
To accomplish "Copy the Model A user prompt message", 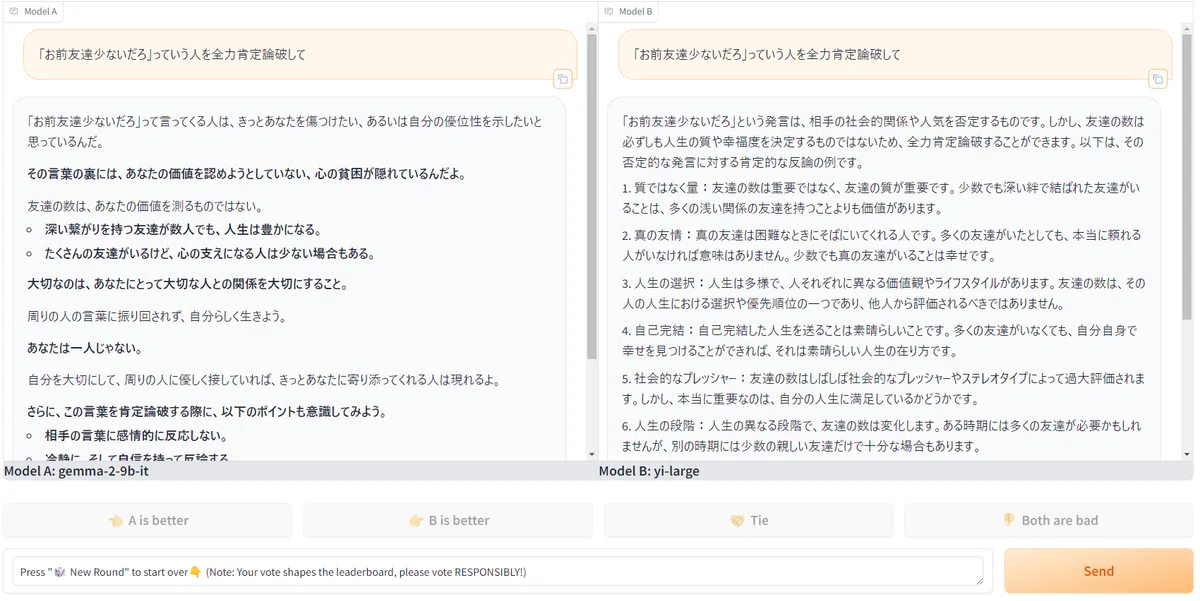I will point(563,79).
